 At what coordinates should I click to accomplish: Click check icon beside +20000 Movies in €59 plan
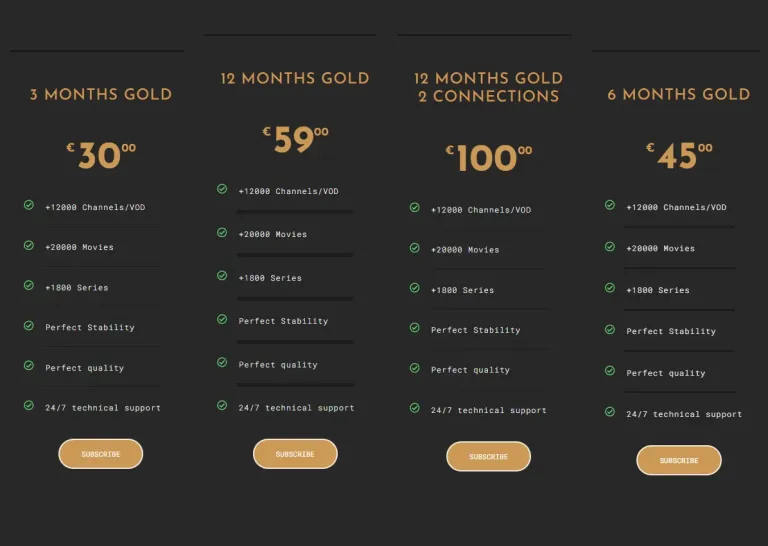point(222,232)
